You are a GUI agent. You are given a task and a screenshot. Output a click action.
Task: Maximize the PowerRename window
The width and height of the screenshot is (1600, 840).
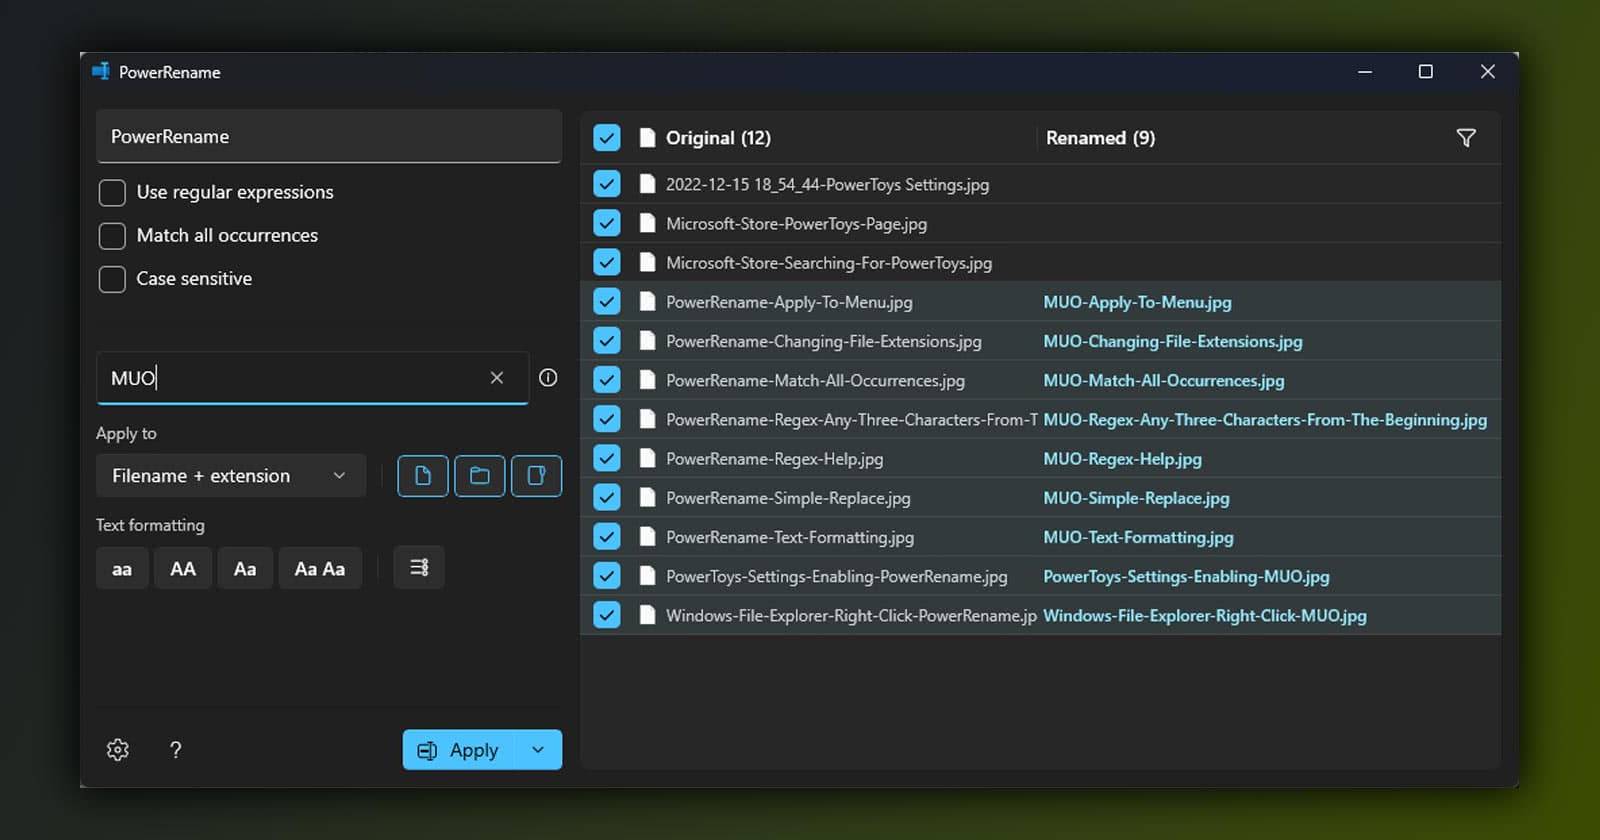coord(1426,72)
